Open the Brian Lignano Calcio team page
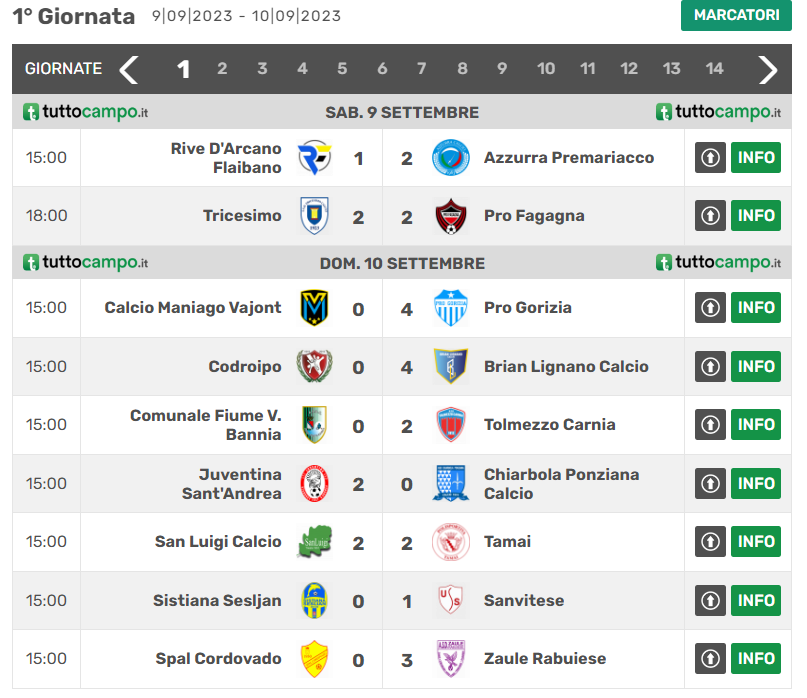This screenshot has height=698, width=807. pyautogui.click(x=566, y=366)
